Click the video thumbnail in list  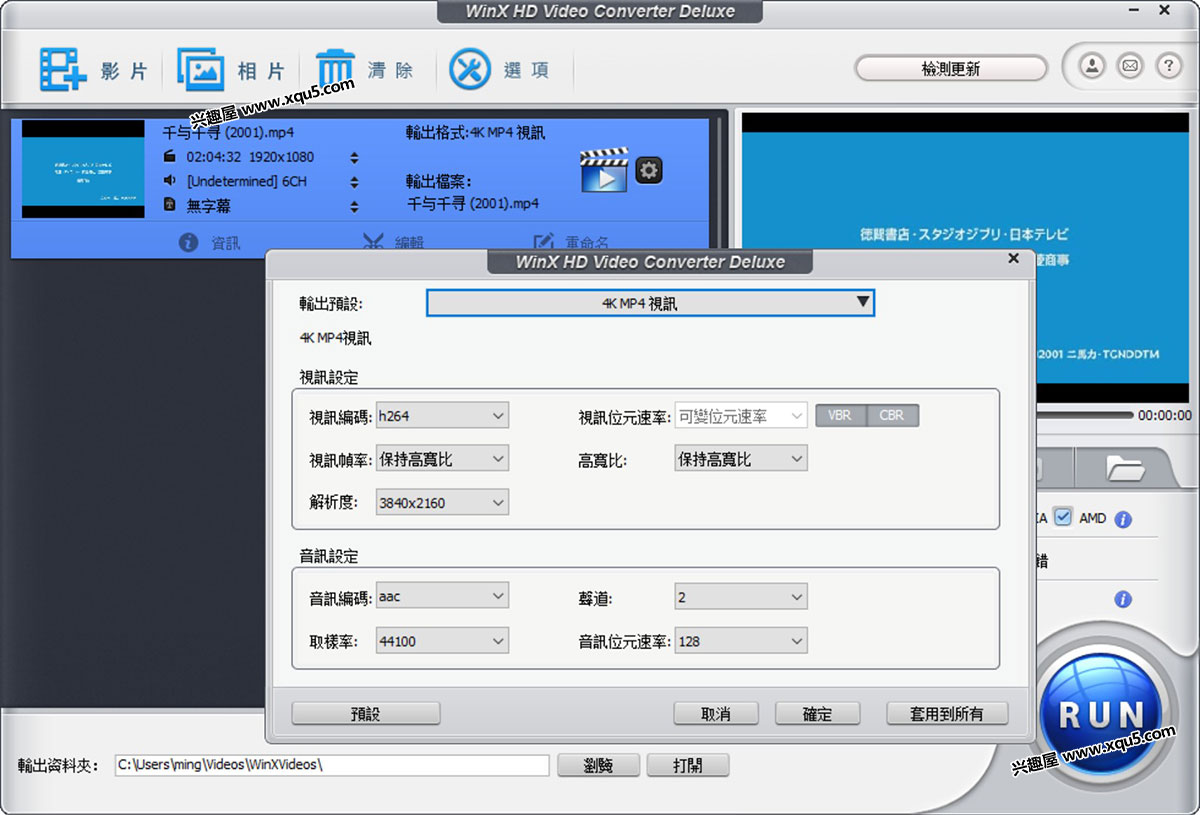(83, 169)
